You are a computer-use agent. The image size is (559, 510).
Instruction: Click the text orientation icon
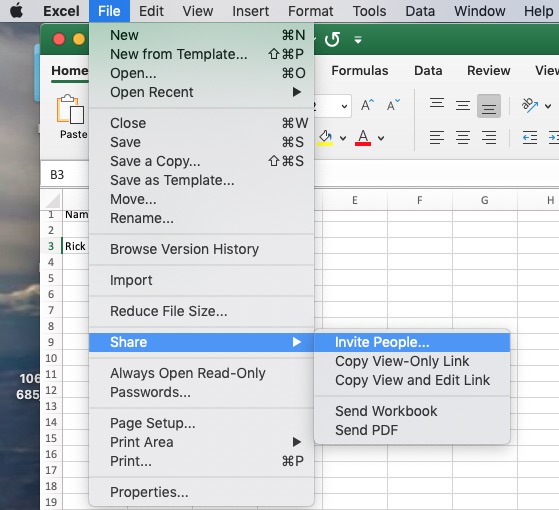pyautogui.click(x=529, y=105)
